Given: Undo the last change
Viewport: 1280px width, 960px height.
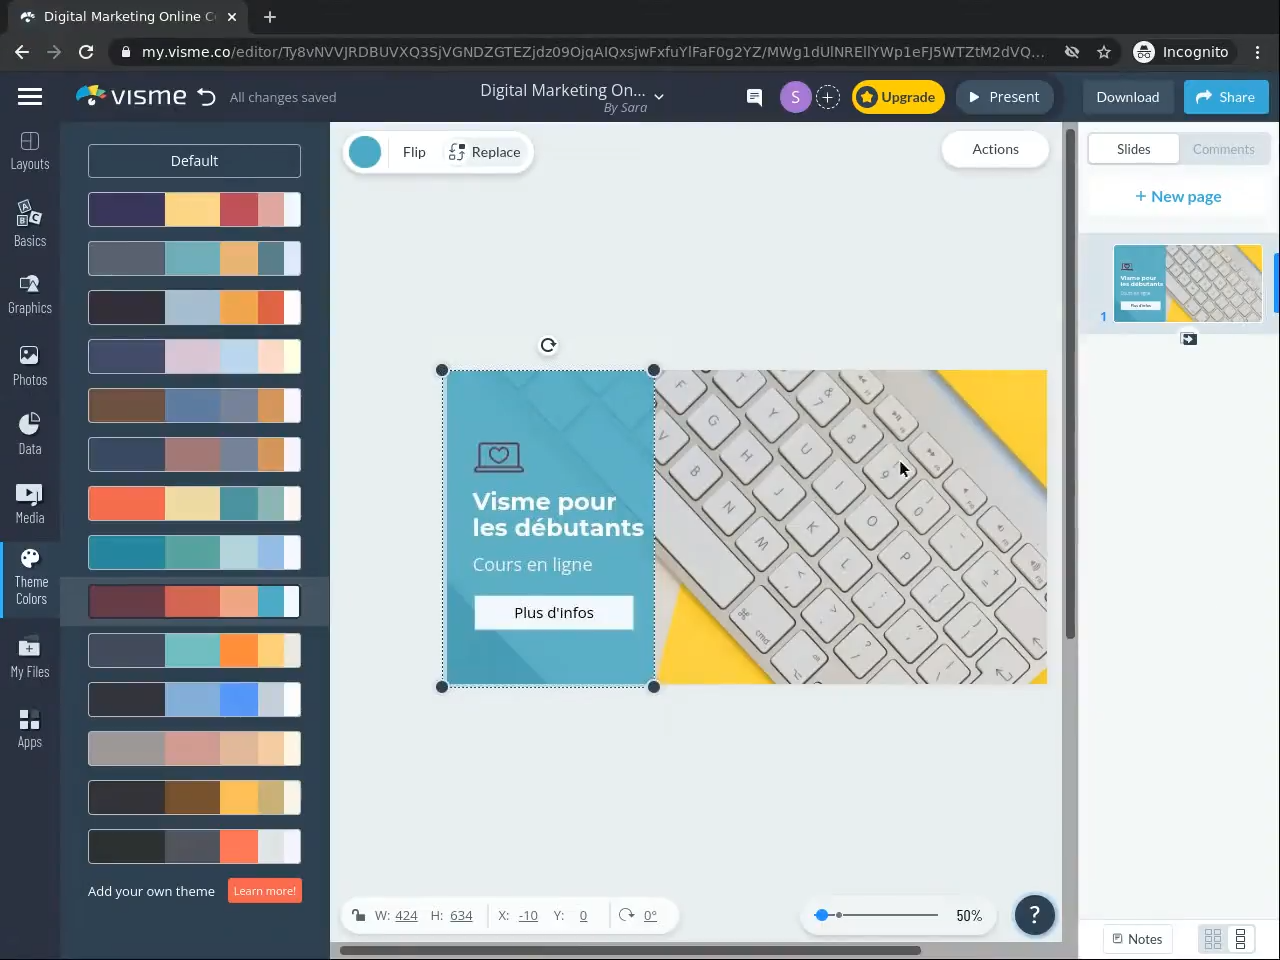Looking at the screenshot, I should pos(207,97).
